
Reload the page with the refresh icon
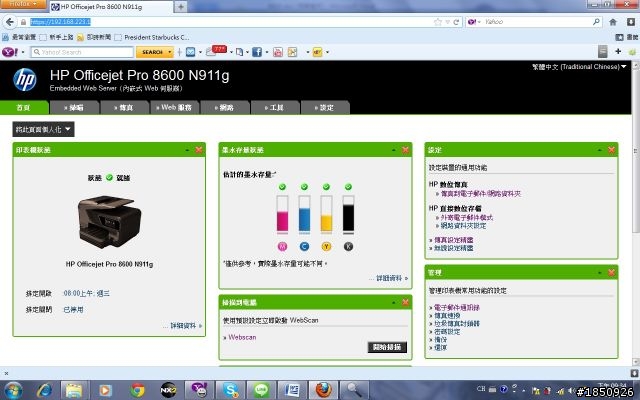tap(456, 22)
